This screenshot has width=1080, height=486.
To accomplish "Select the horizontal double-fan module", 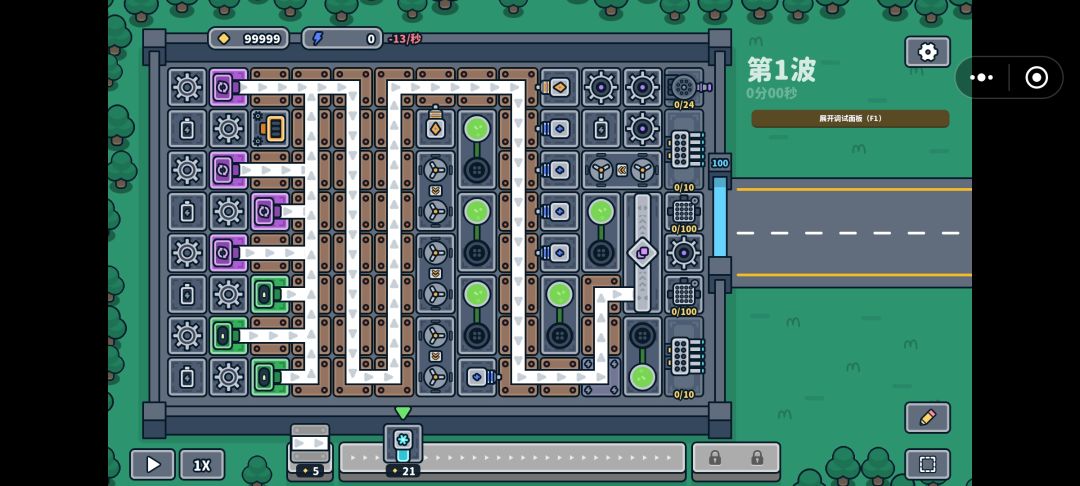I will click(621, 170).
